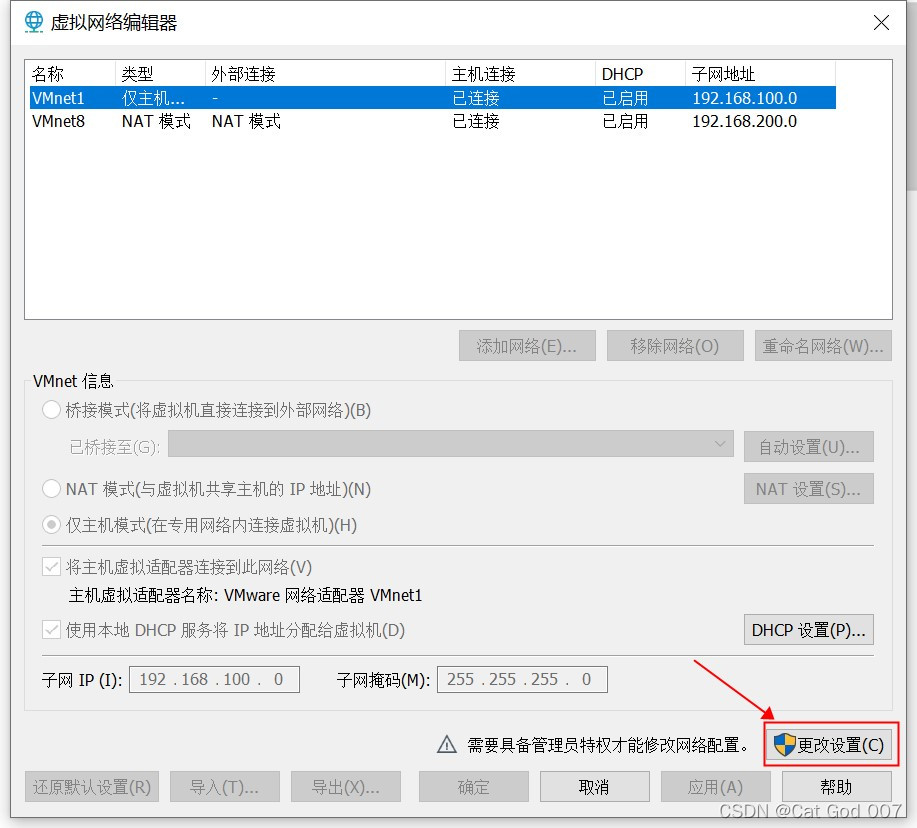The image size is (917, 828).
Task: Click the 自动设置(U)... button
Action: (809, 447)
